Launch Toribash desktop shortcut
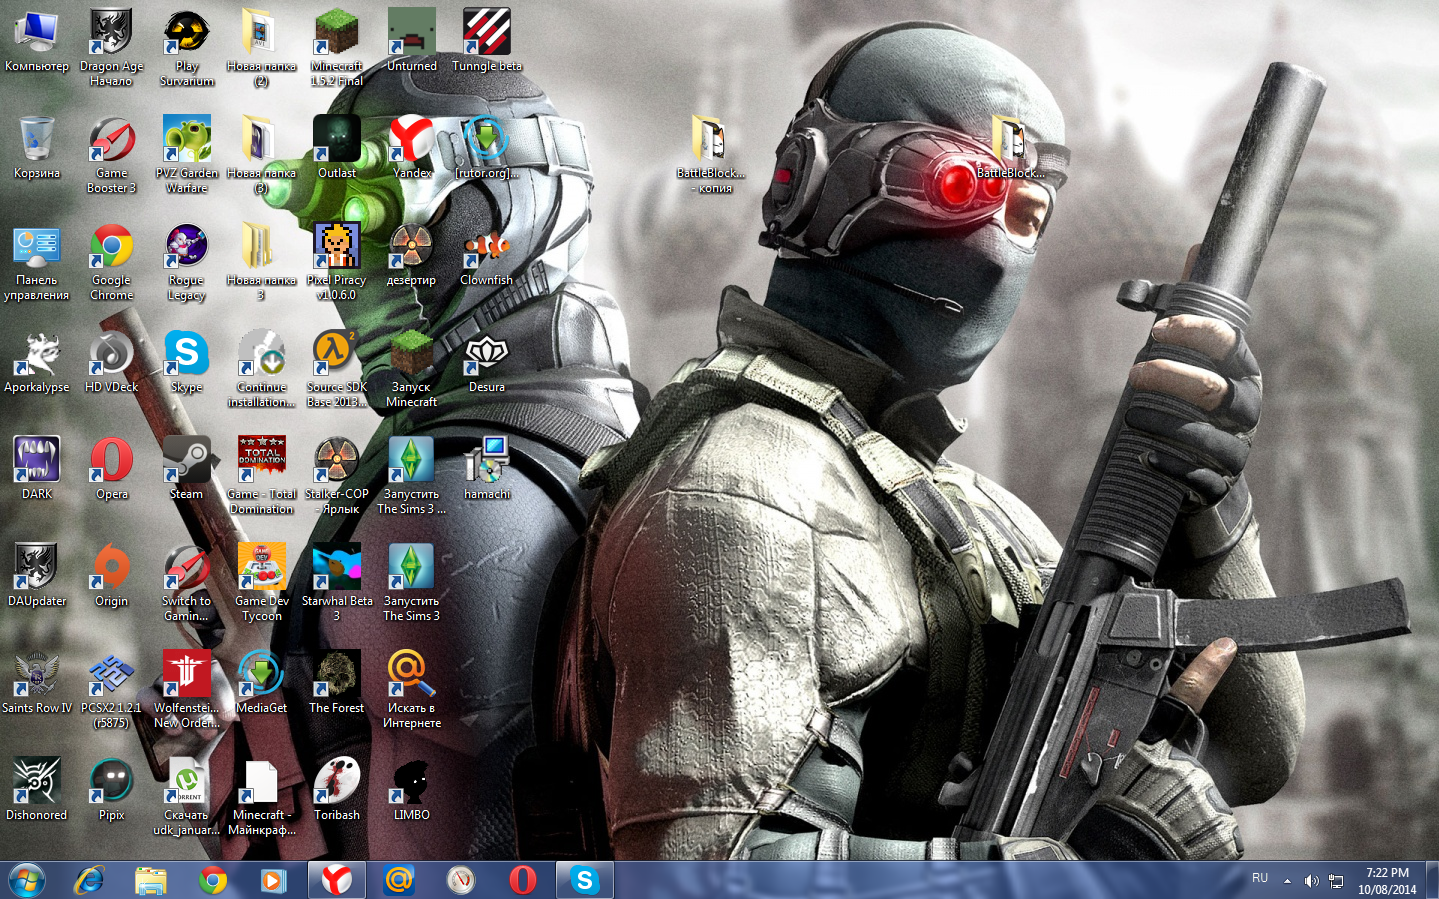This screenshot has width=1439, height=899. click(x=337, y=789)
